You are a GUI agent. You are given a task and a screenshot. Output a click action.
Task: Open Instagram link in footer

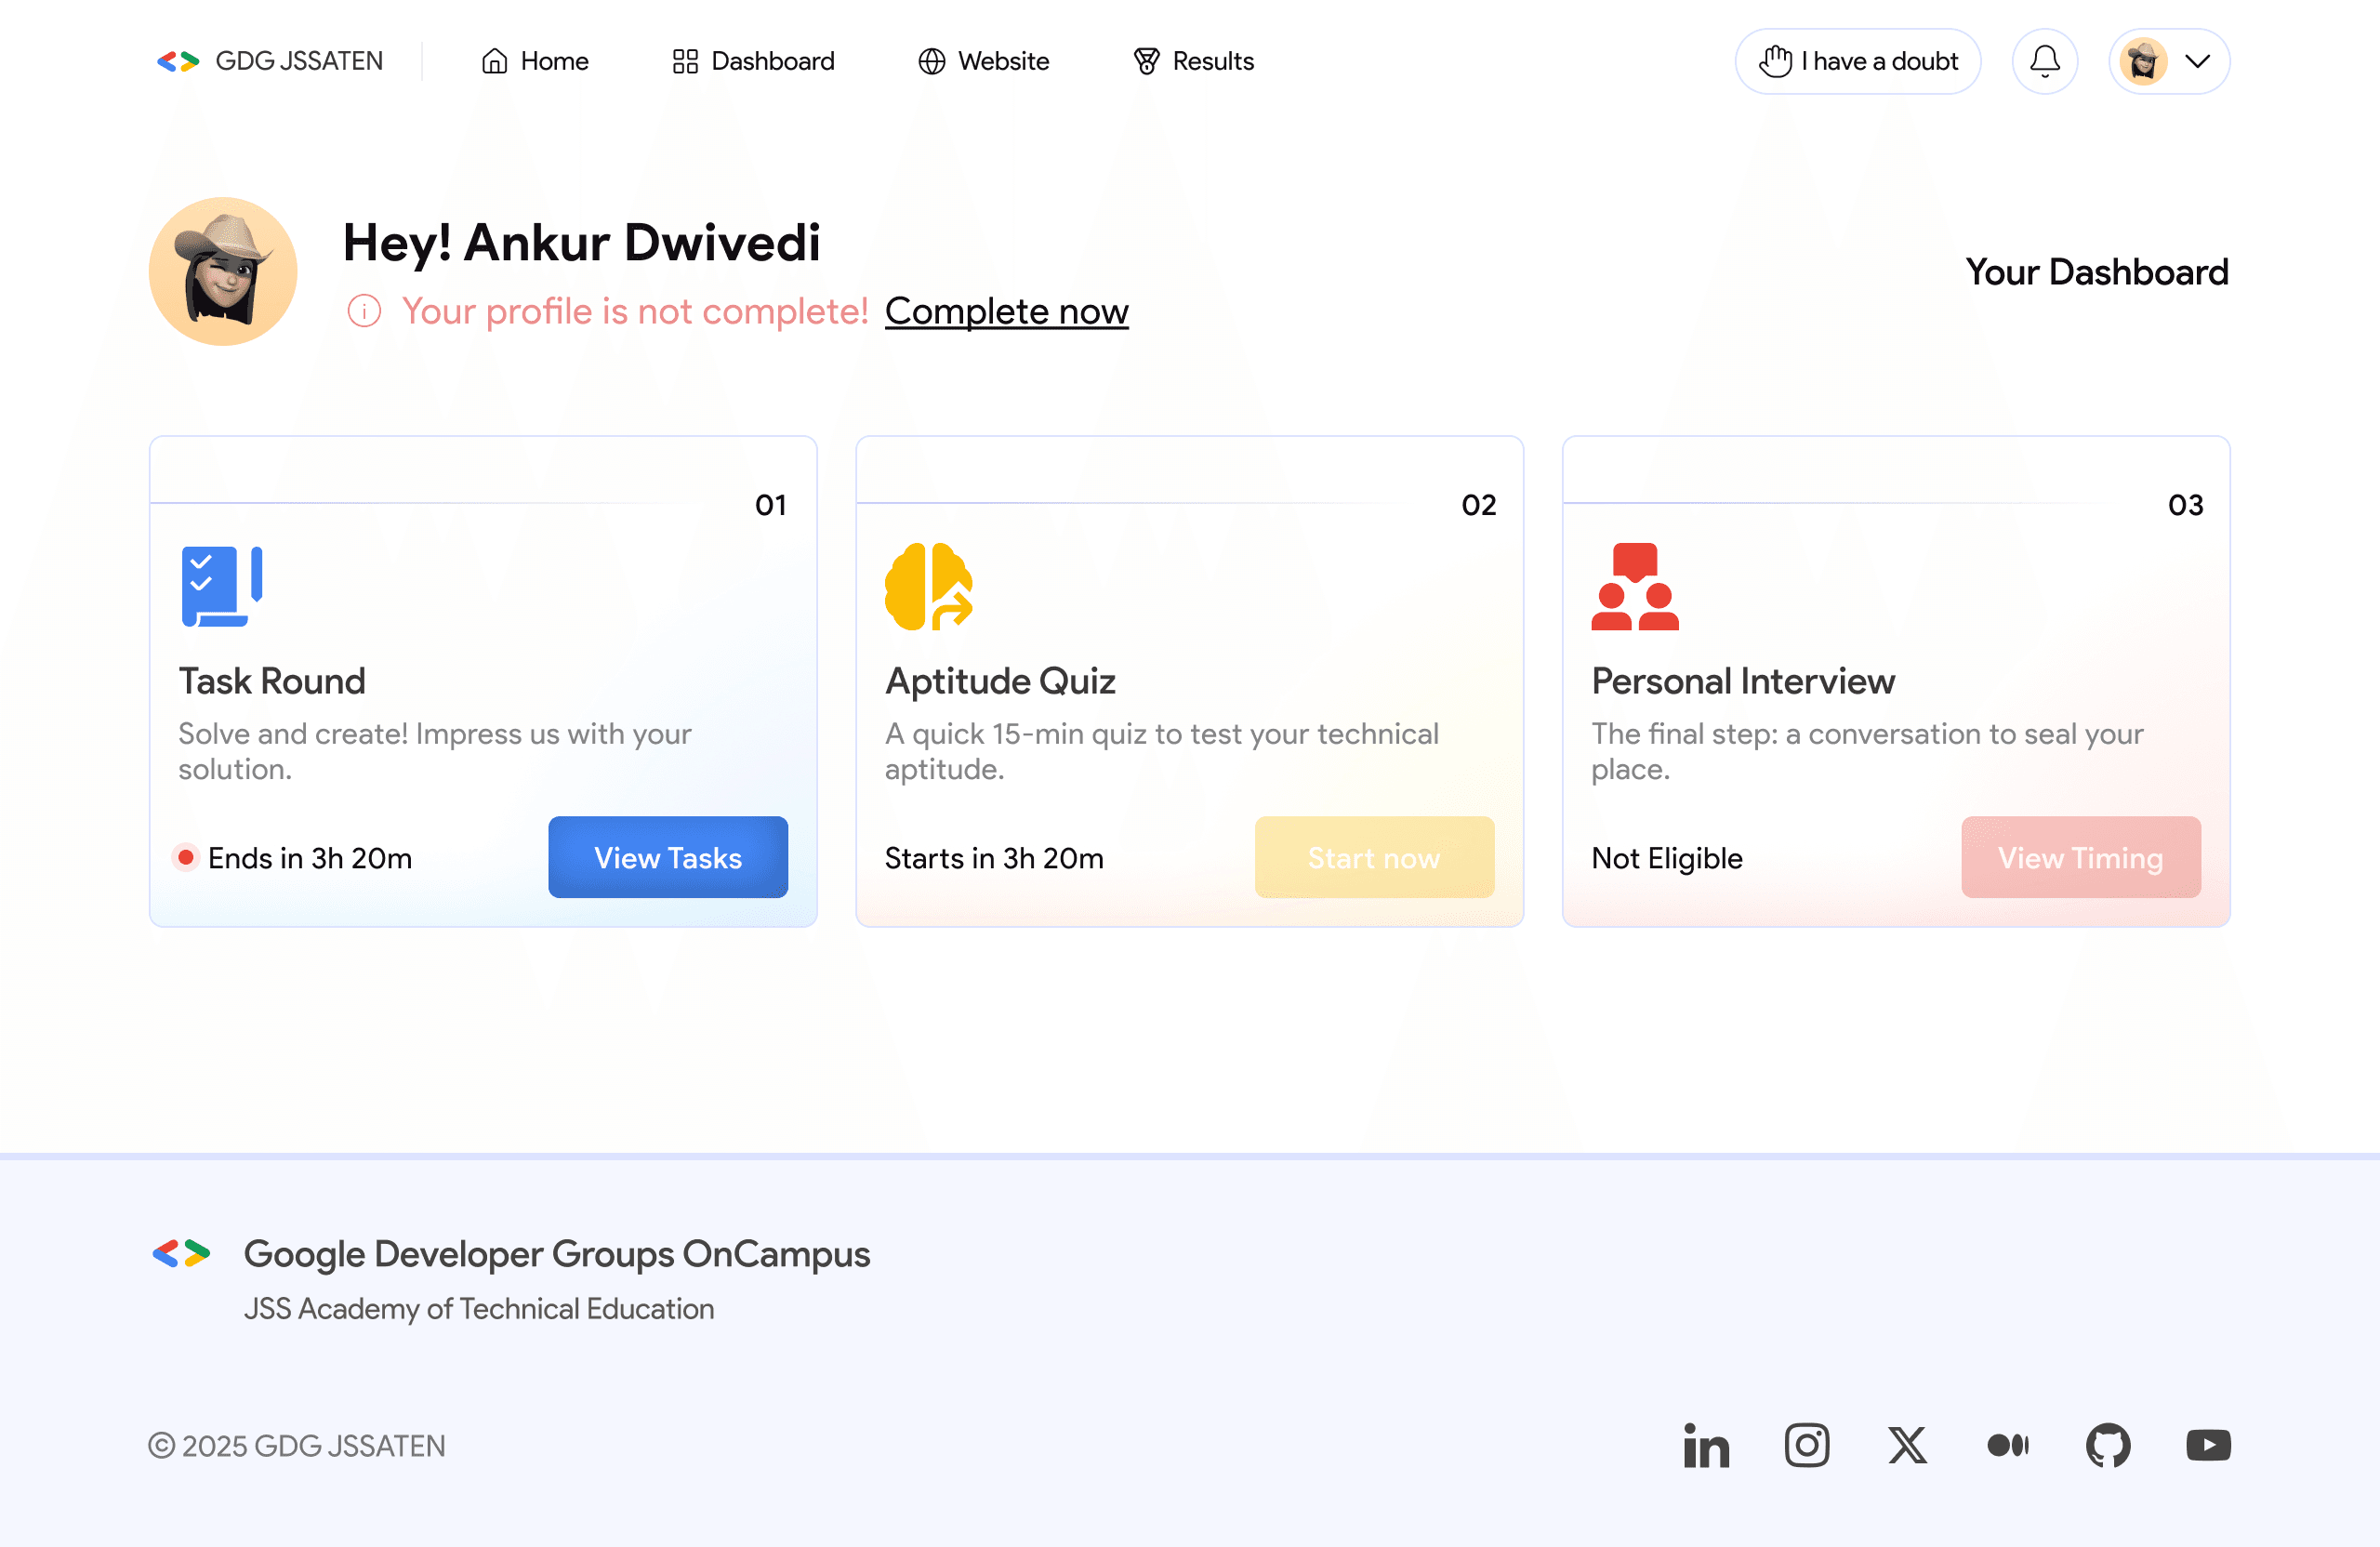(x=1806, y=1445)
